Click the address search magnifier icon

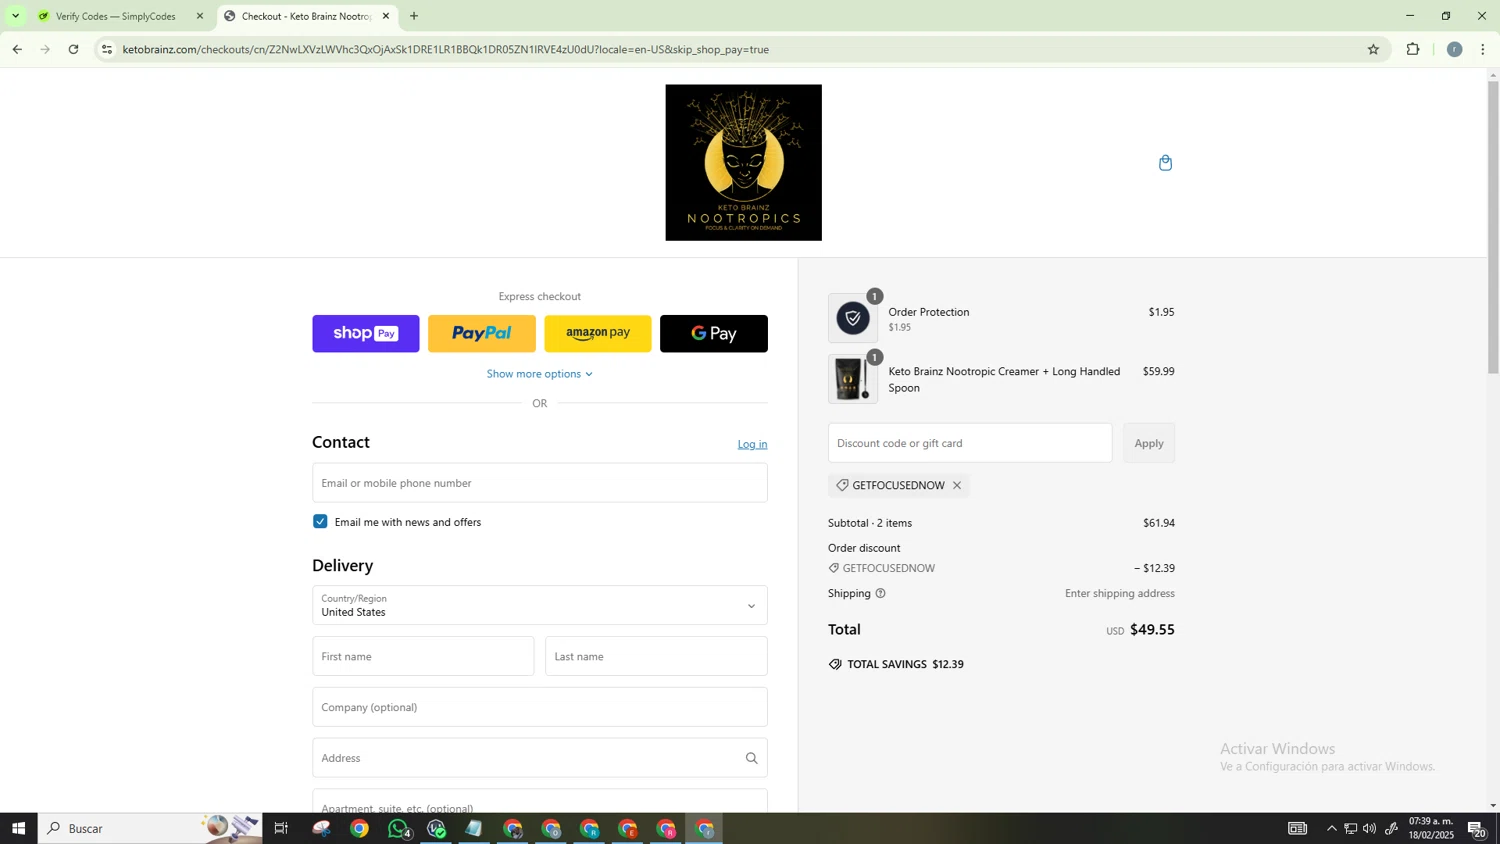(x=751, y=759)
